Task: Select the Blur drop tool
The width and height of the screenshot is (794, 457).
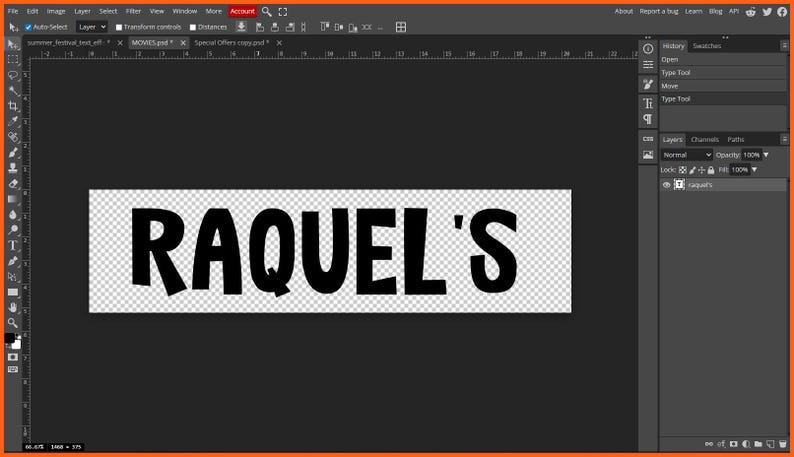Action: pos(13,215)
